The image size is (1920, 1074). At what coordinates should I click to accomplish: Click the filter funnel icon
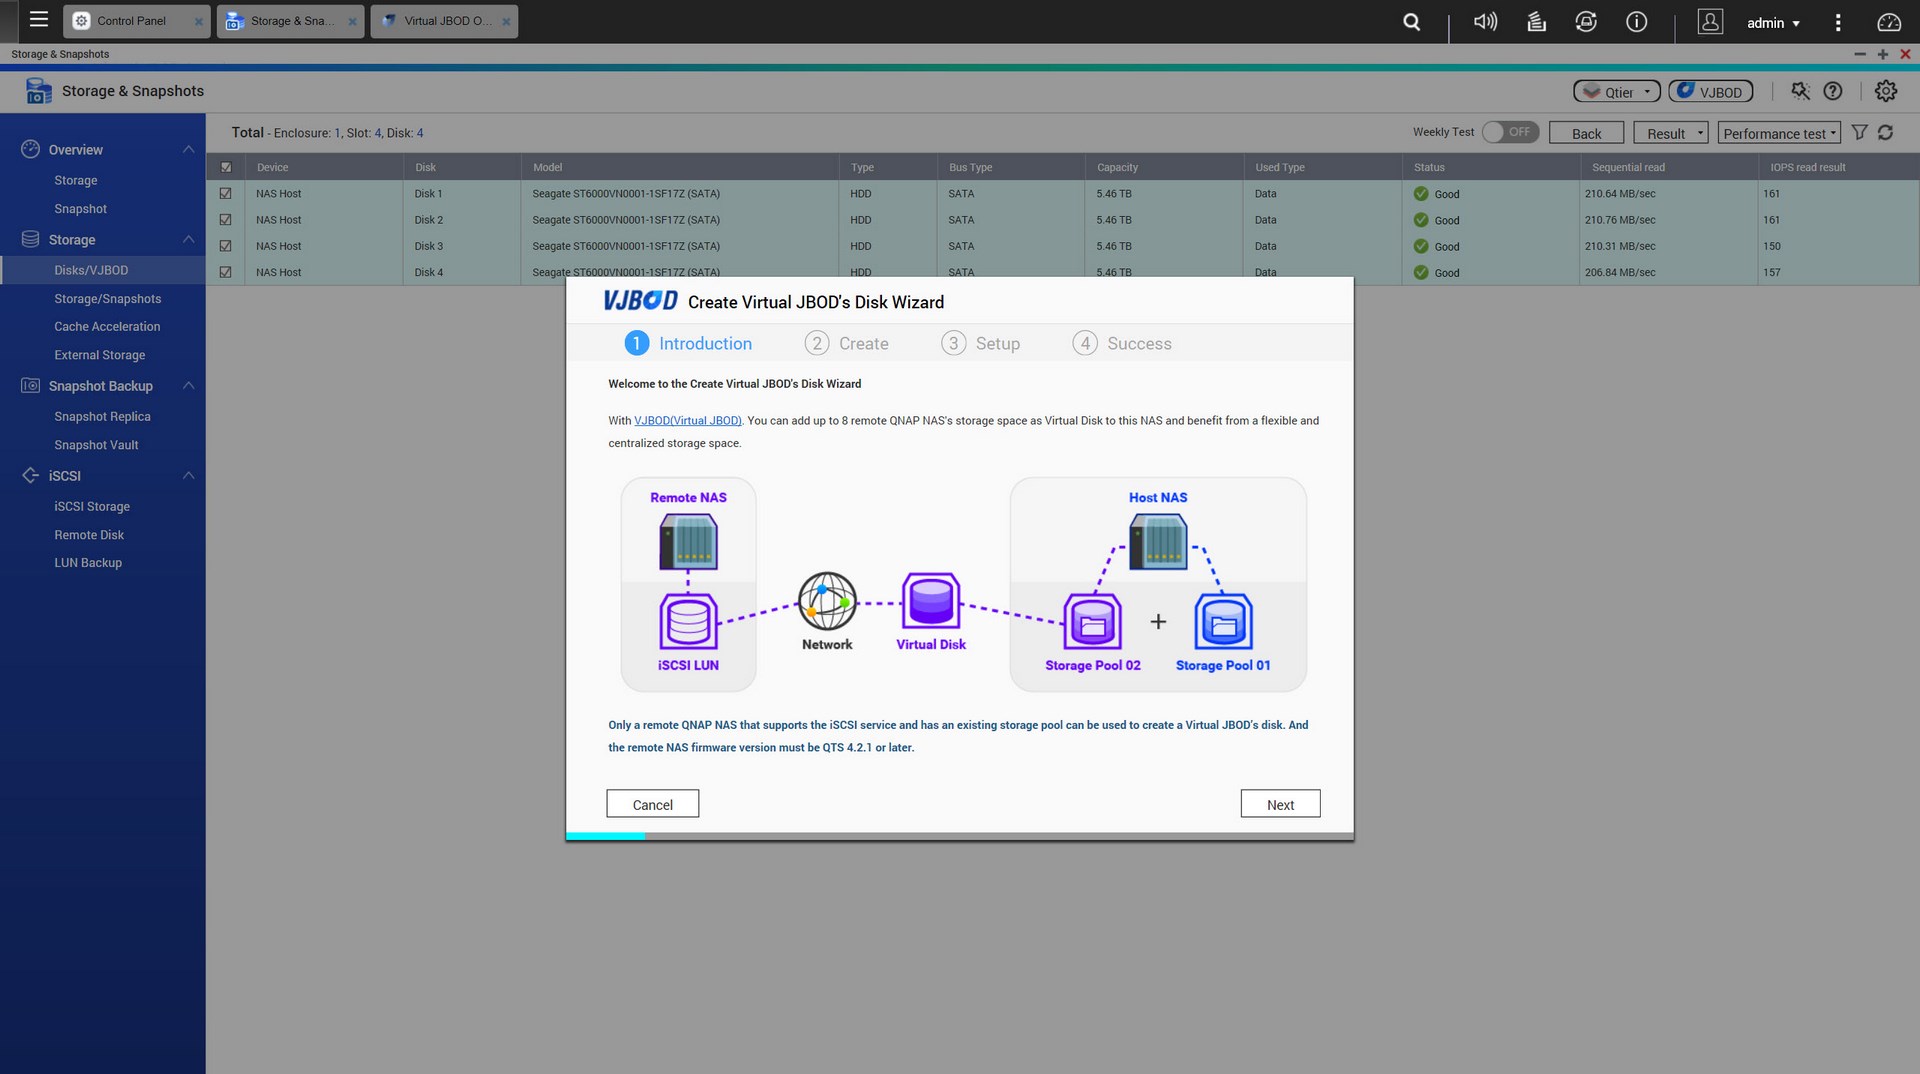[1859, 132]
